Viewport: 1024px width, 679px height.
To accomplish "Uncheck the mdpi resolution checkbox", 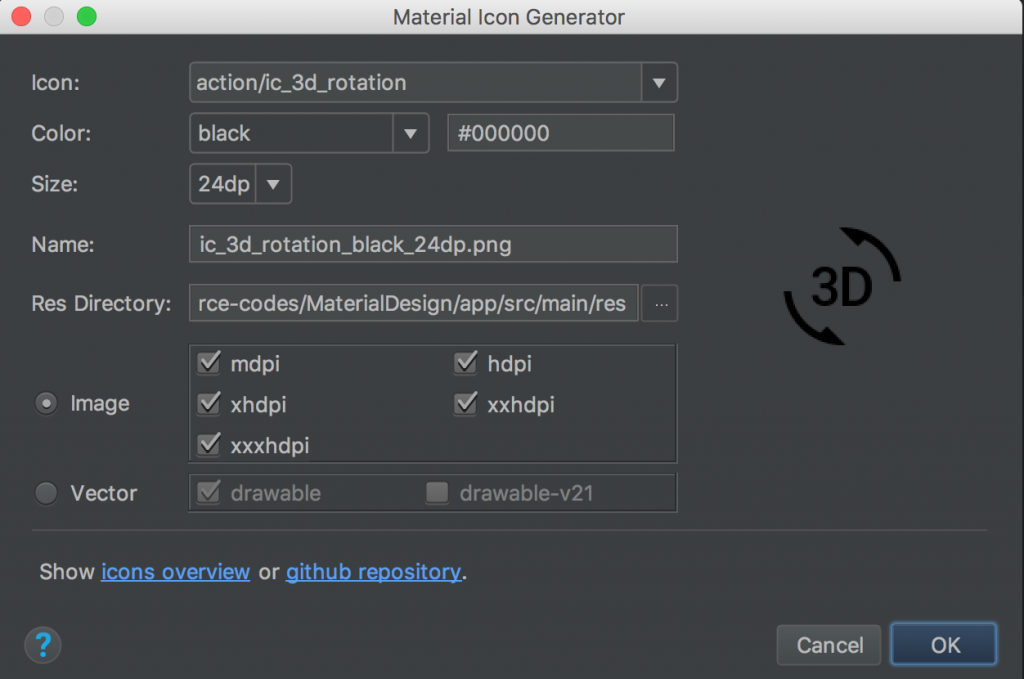I will click(208, 363).
